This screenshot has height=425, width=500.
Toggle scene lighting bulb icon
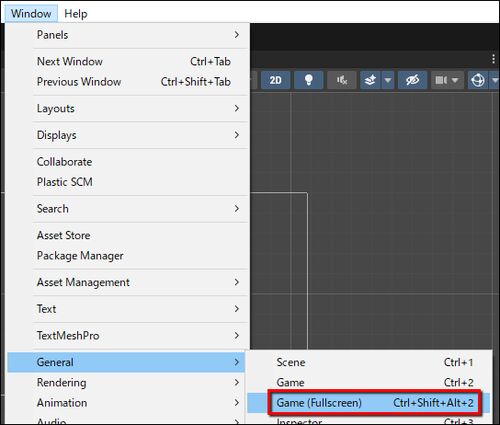(x=309, y=80)
